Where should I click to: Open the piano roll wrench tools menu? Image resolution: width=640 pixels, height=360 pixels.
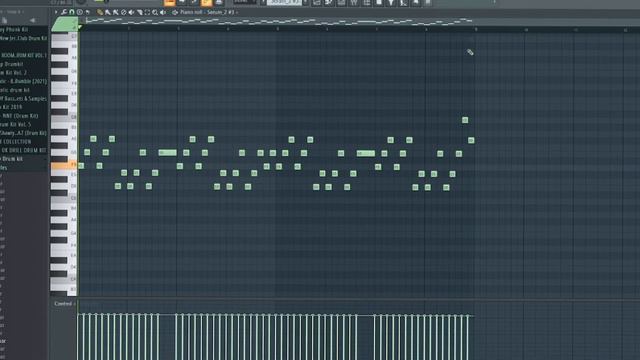point(64,12)
